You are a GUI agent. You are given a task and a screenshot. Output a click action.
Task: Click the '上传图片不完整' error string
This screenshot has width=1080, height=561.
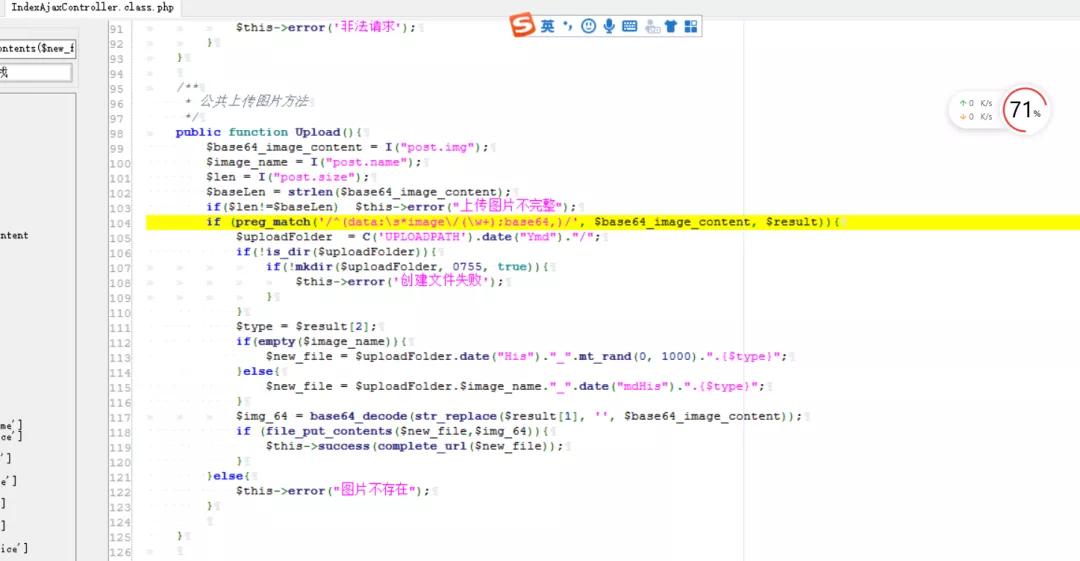point(508,206)
